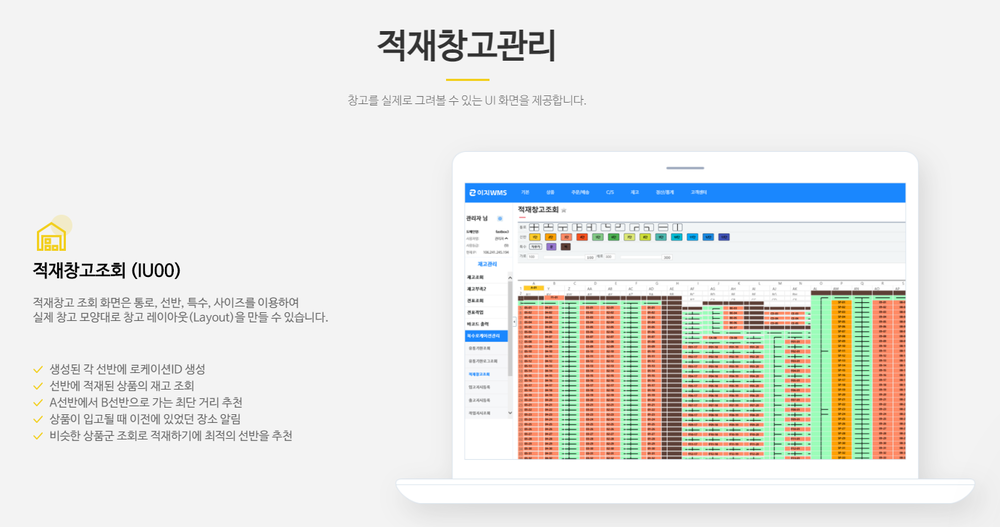Pick the first yellow shelf color swatch

click(x=535, y=237)
